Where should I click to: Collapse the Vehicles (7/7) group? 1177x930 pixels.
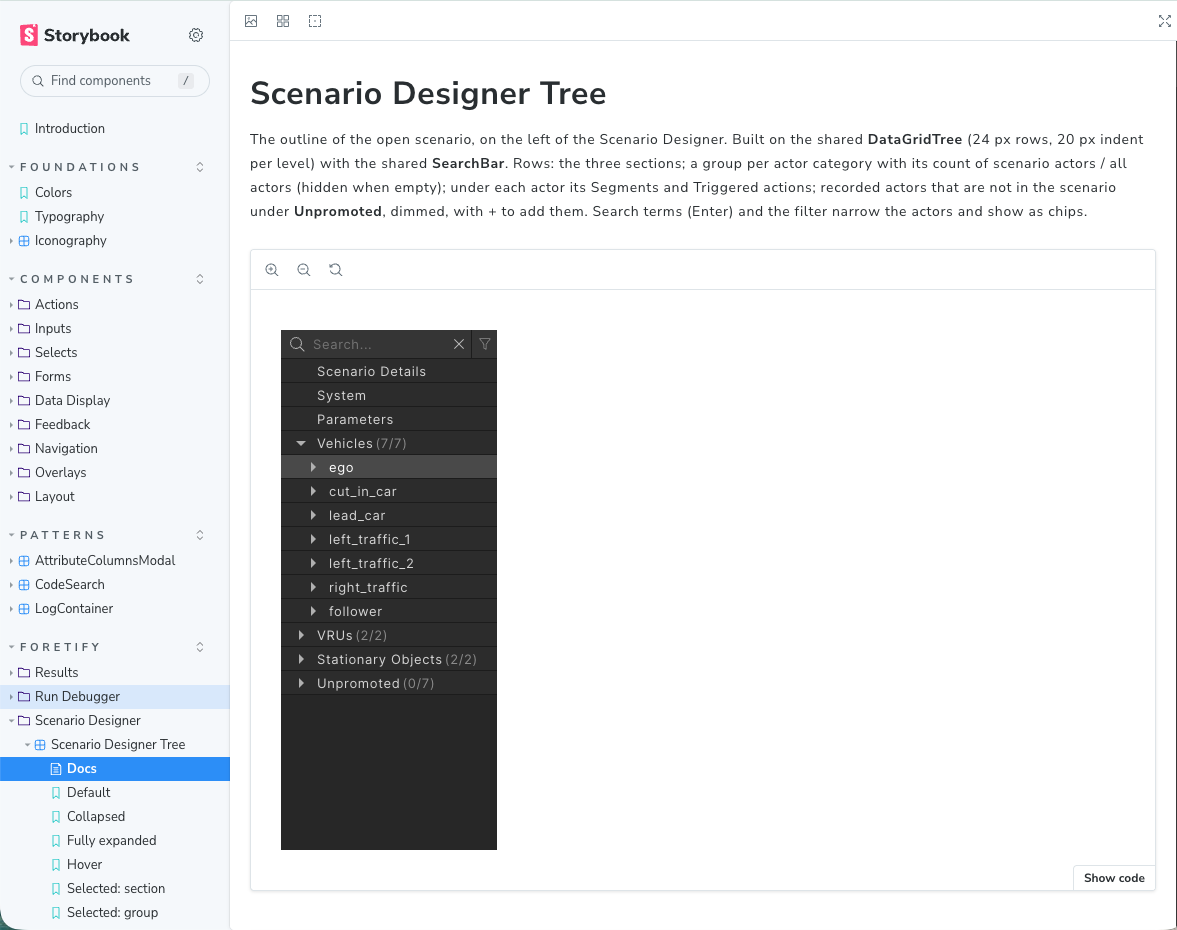(301, 444)
